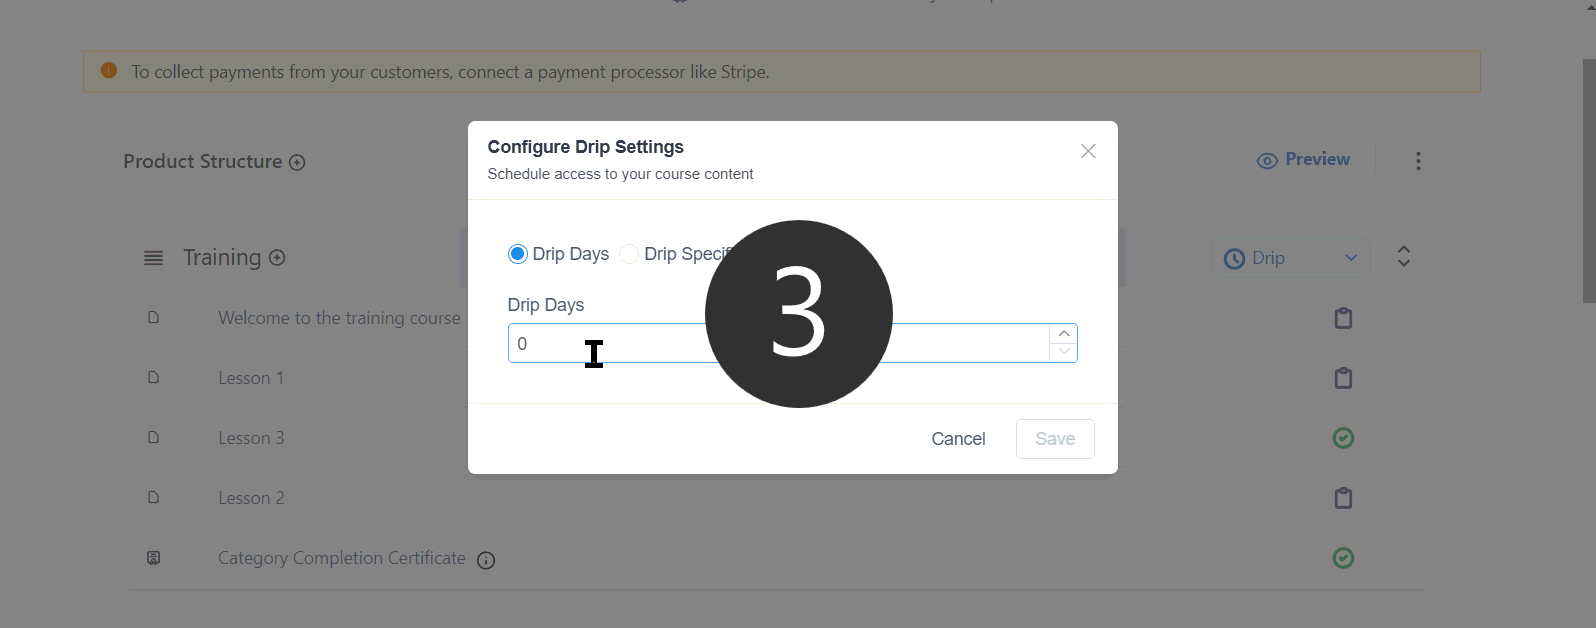Click the published checkmark icon for Lesson 3
Image resolution: width=1596 pixels, height=628 pixels.
point(1344,438)
